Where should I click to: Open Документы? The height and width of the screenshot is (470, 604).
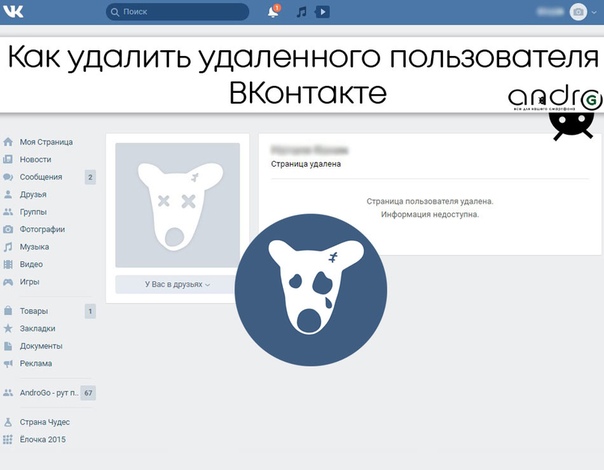point(41,346)
